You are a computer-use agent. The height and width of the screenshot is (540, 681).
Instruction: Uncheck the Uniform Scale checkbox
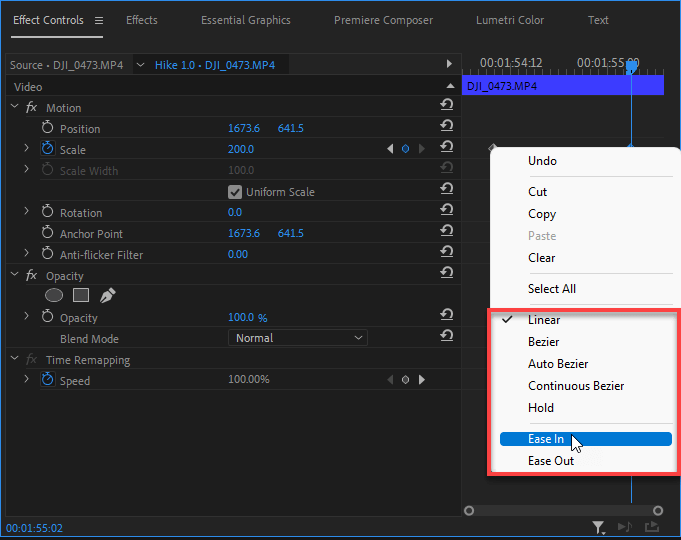(235, 192)
